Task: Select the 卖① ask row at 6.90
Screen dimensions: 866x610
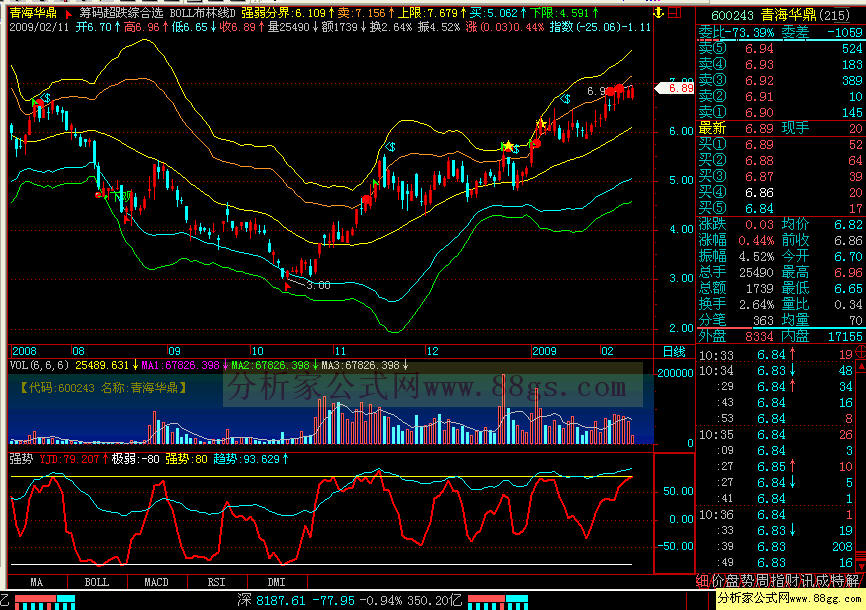Action: click(x=780, y=113)
